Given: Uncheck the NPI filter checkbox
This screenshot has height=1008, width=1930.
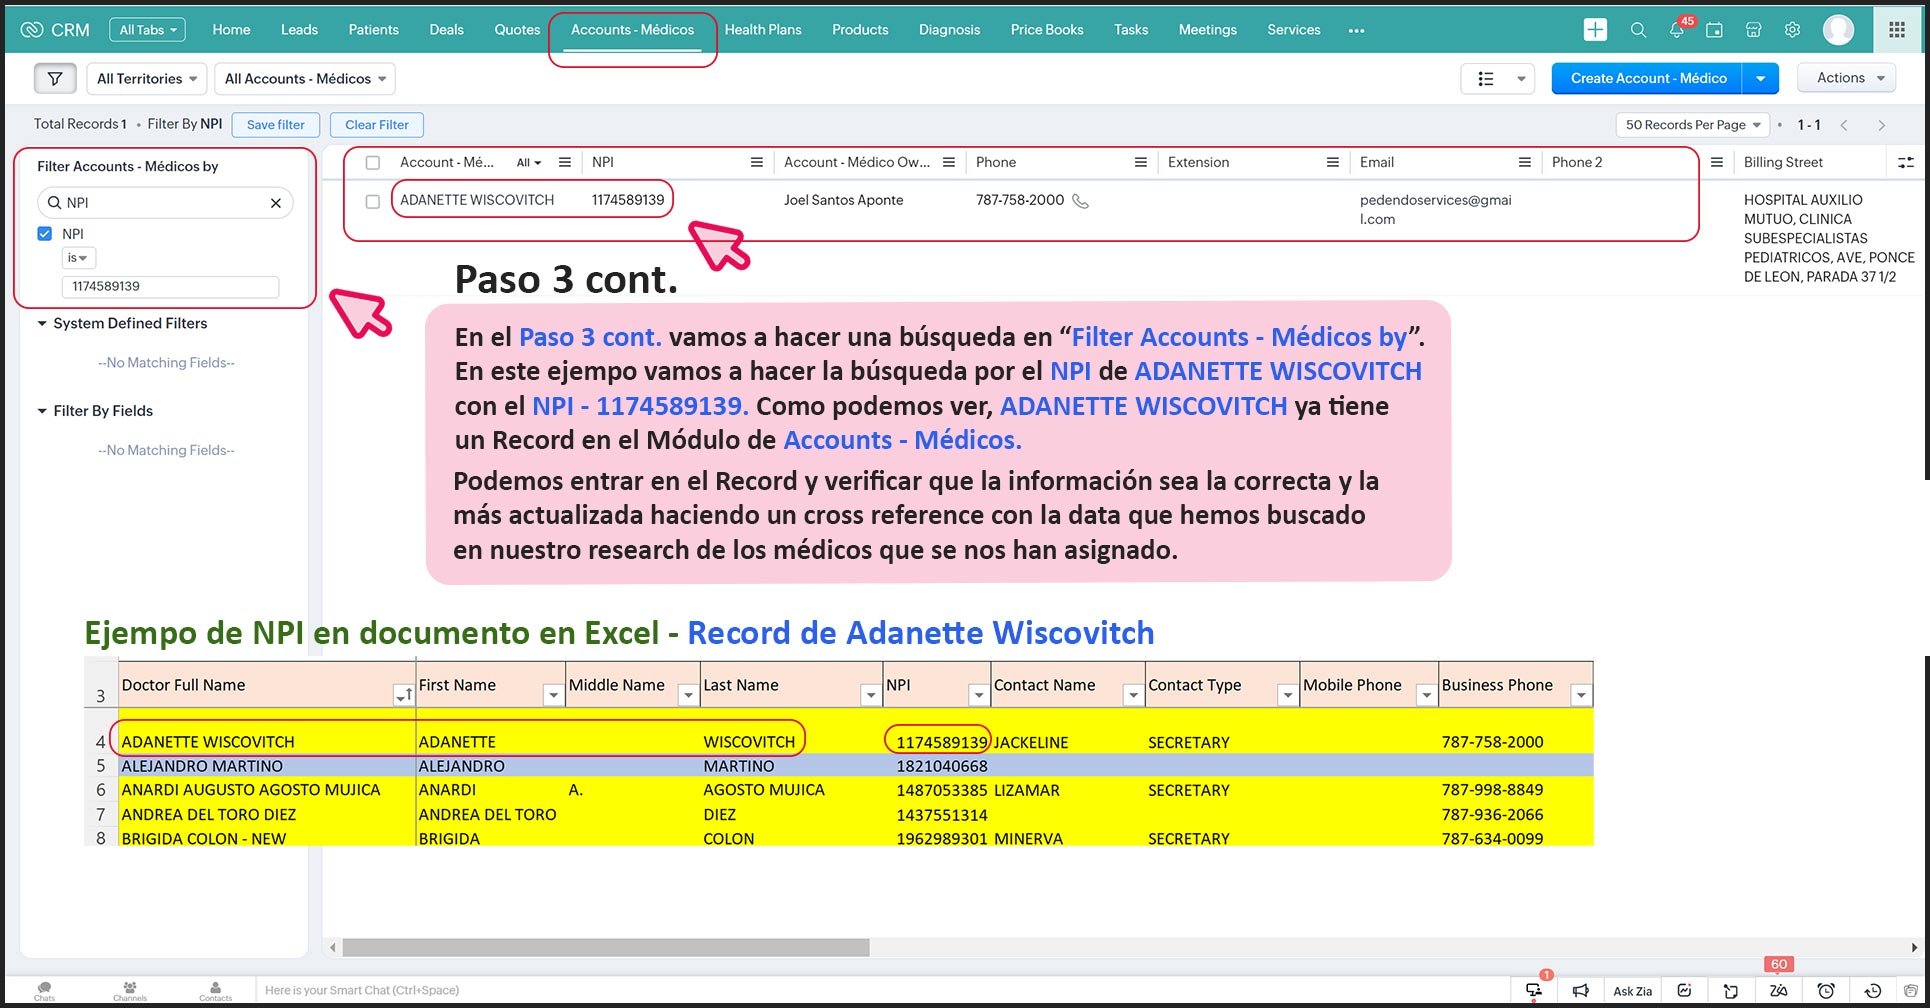Looking at the screenshot, I should (45, 234).
